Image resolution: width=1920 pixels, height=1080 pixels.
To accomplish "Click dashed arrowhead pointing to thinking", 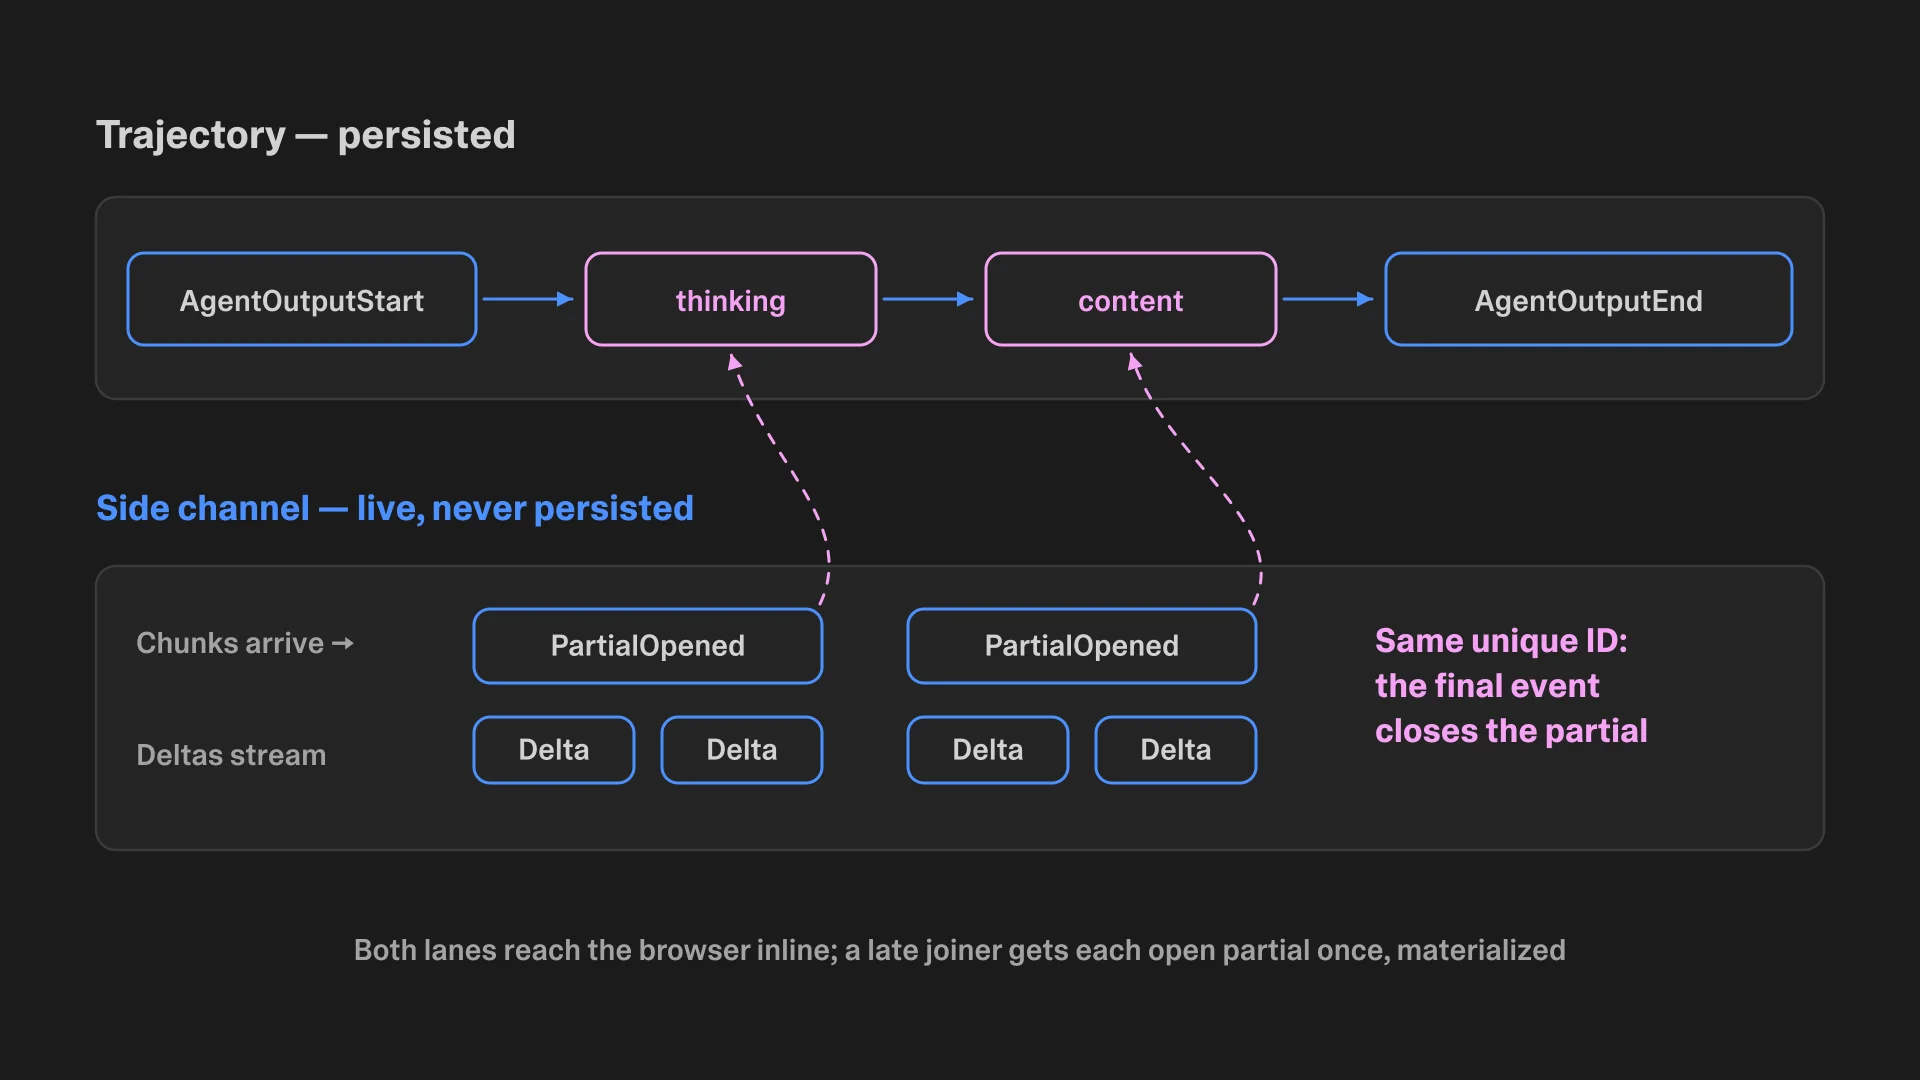I will (734, 362).
